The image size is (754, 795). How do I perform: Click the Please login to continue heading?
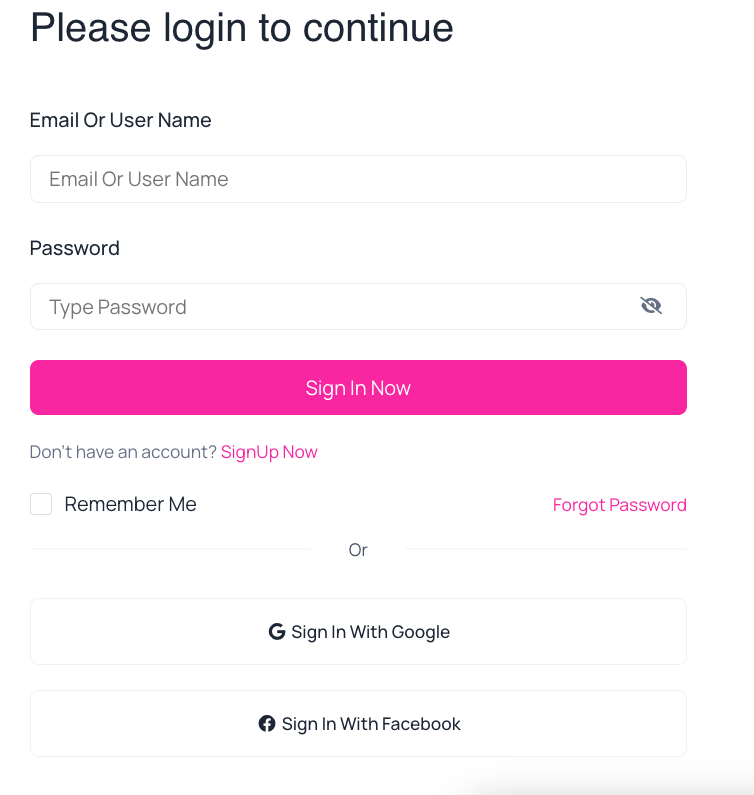pos(241,29)
